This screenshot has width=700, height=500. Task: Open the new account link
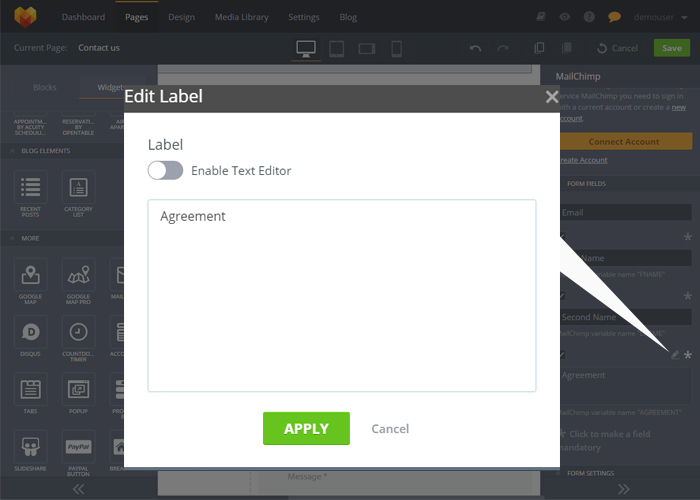(x=679, y=107)
